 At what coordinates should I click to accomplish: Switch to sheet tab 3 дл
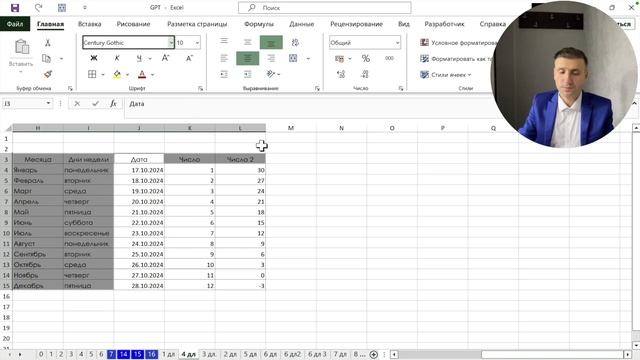(209, 354)
